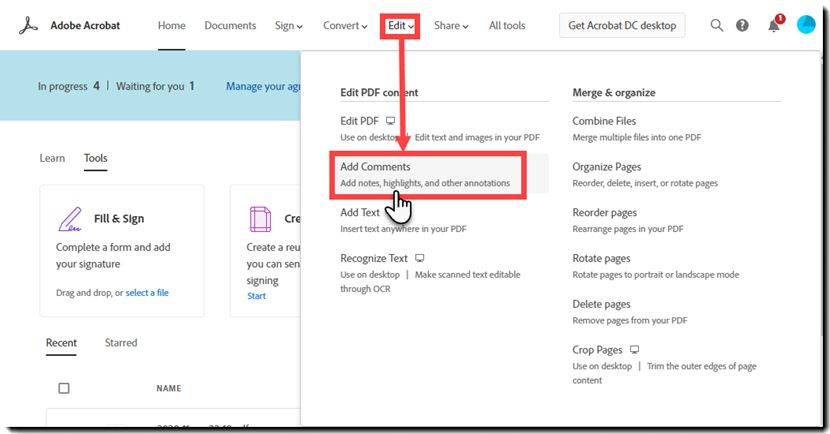This screenshot has width=830, height=434.
Task: Click the In progress 4 status
Action: point(68,86)
